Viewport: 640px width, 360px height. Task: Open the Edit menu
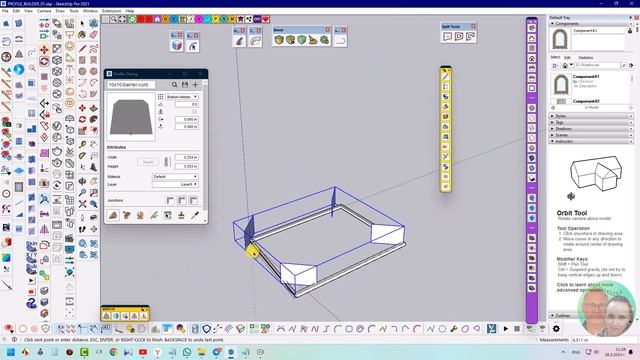tap(16, 11)
